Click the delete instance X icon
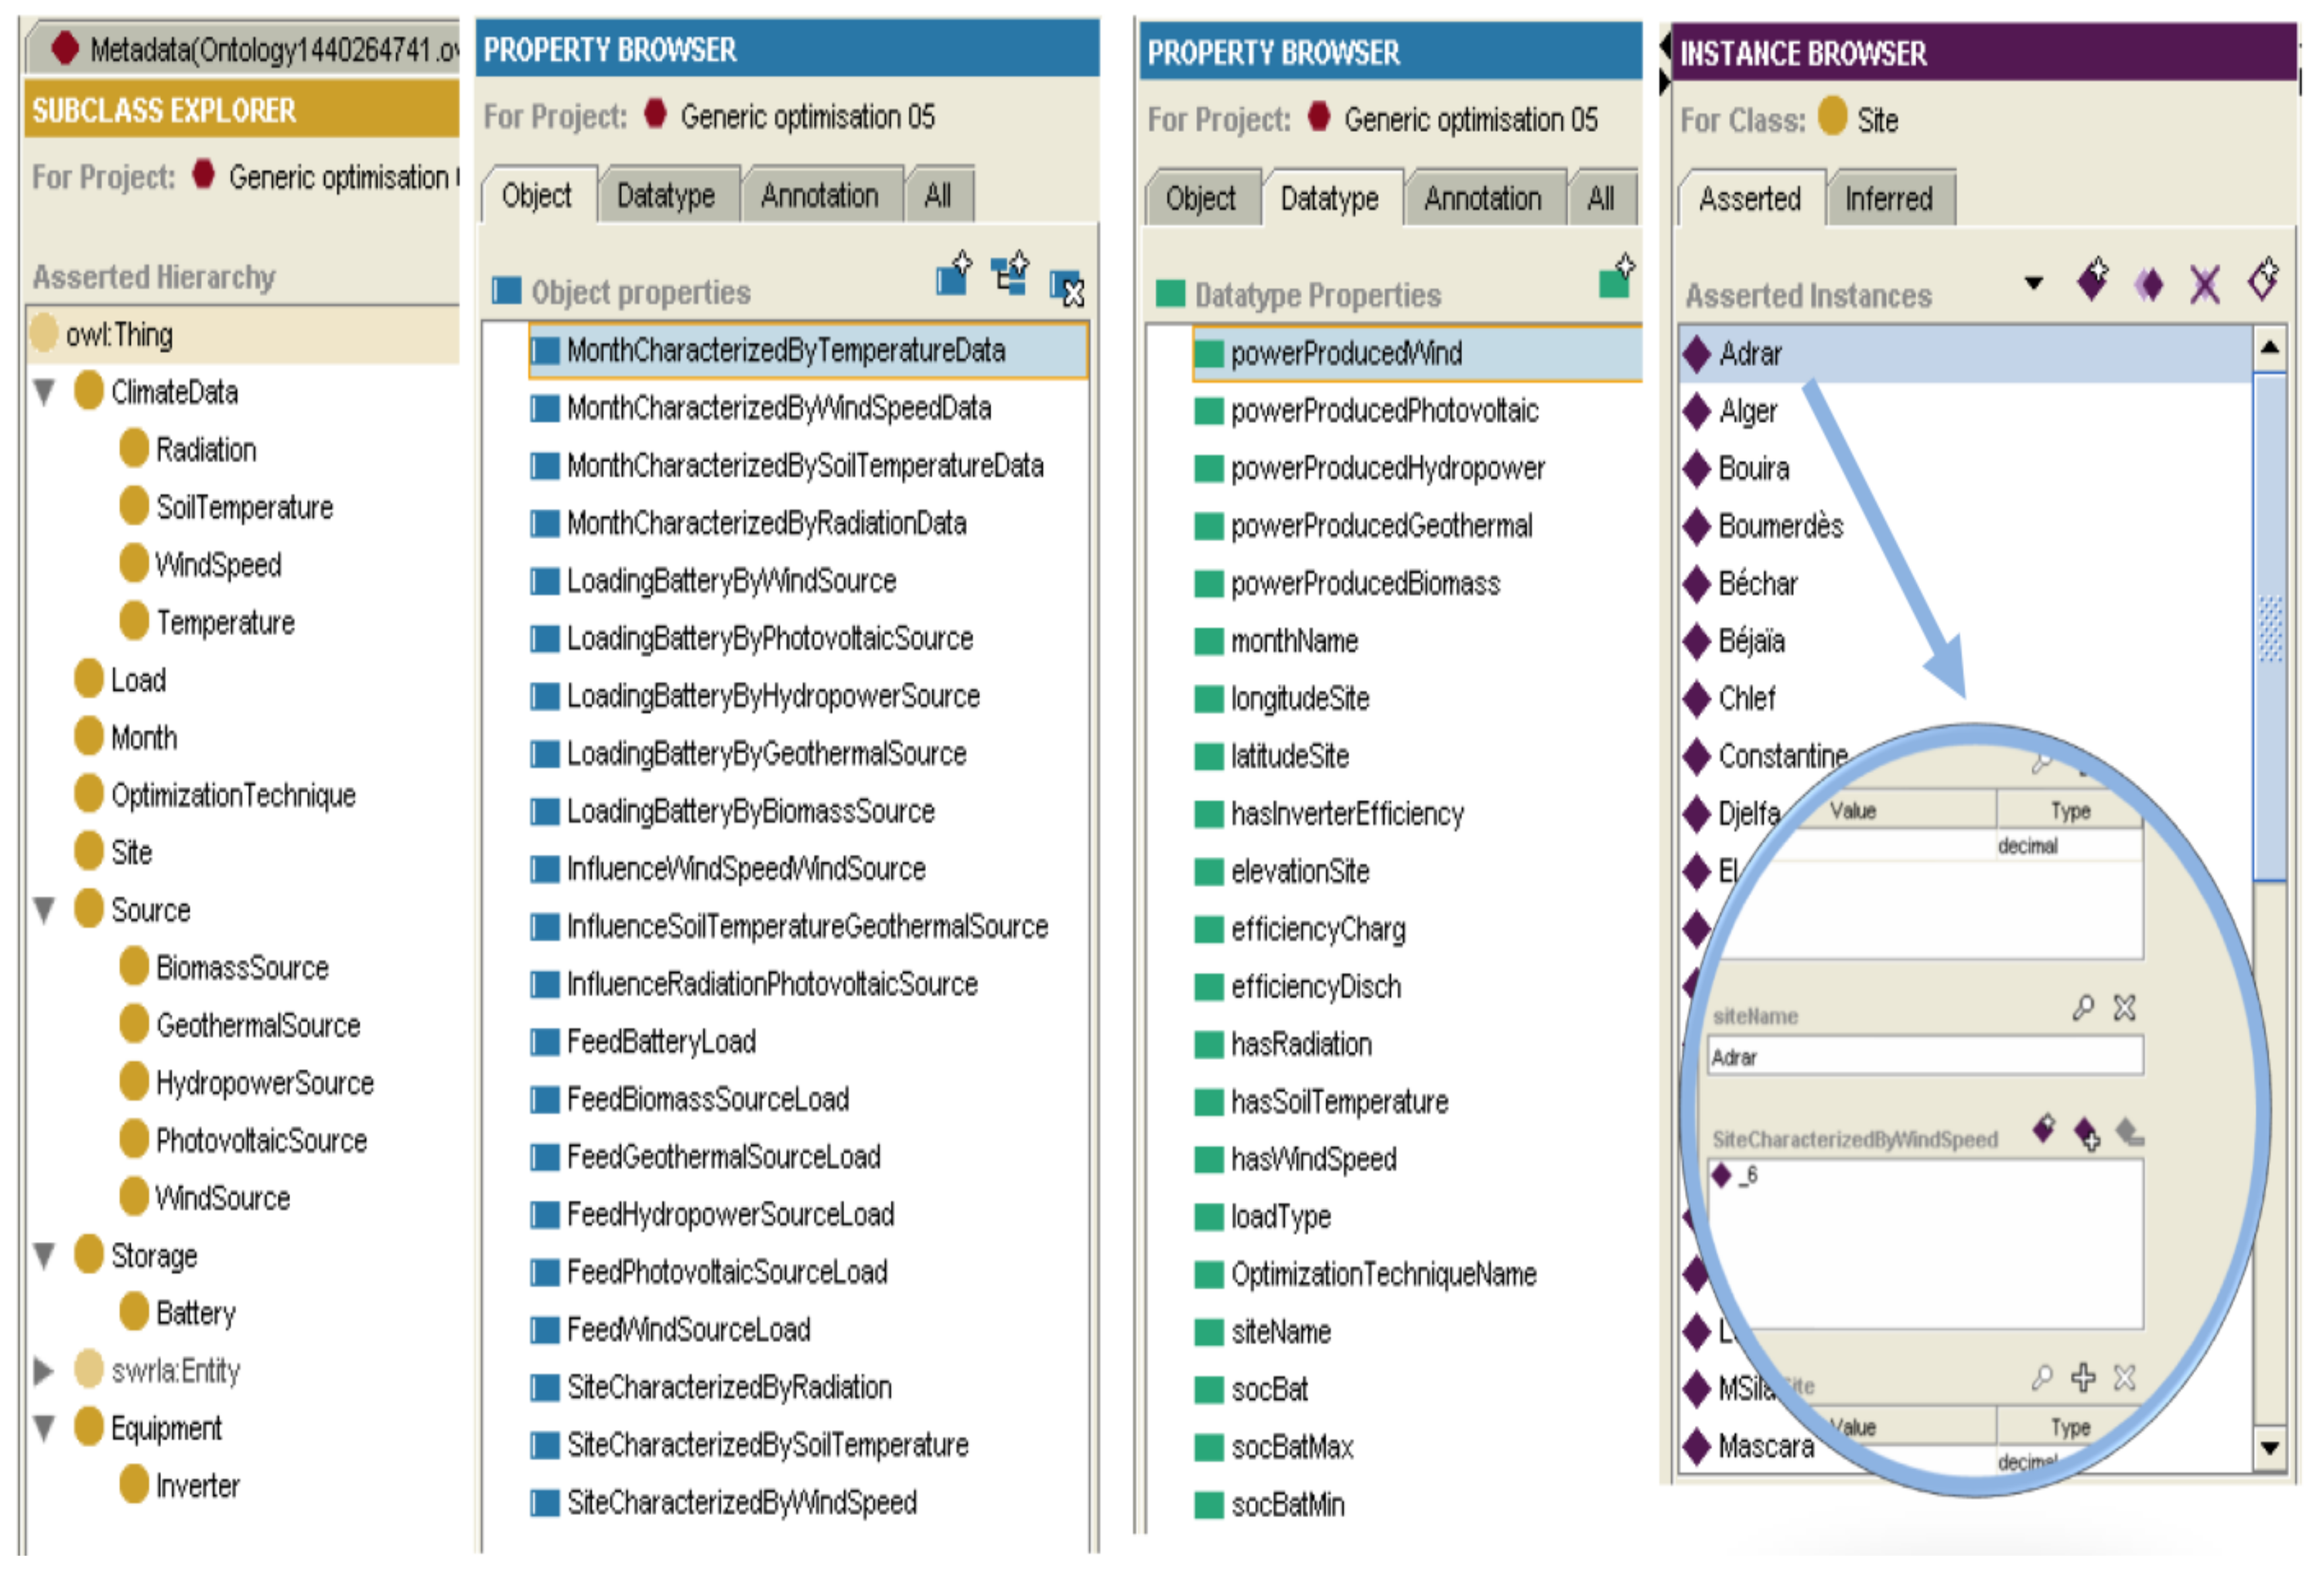 2205,285
